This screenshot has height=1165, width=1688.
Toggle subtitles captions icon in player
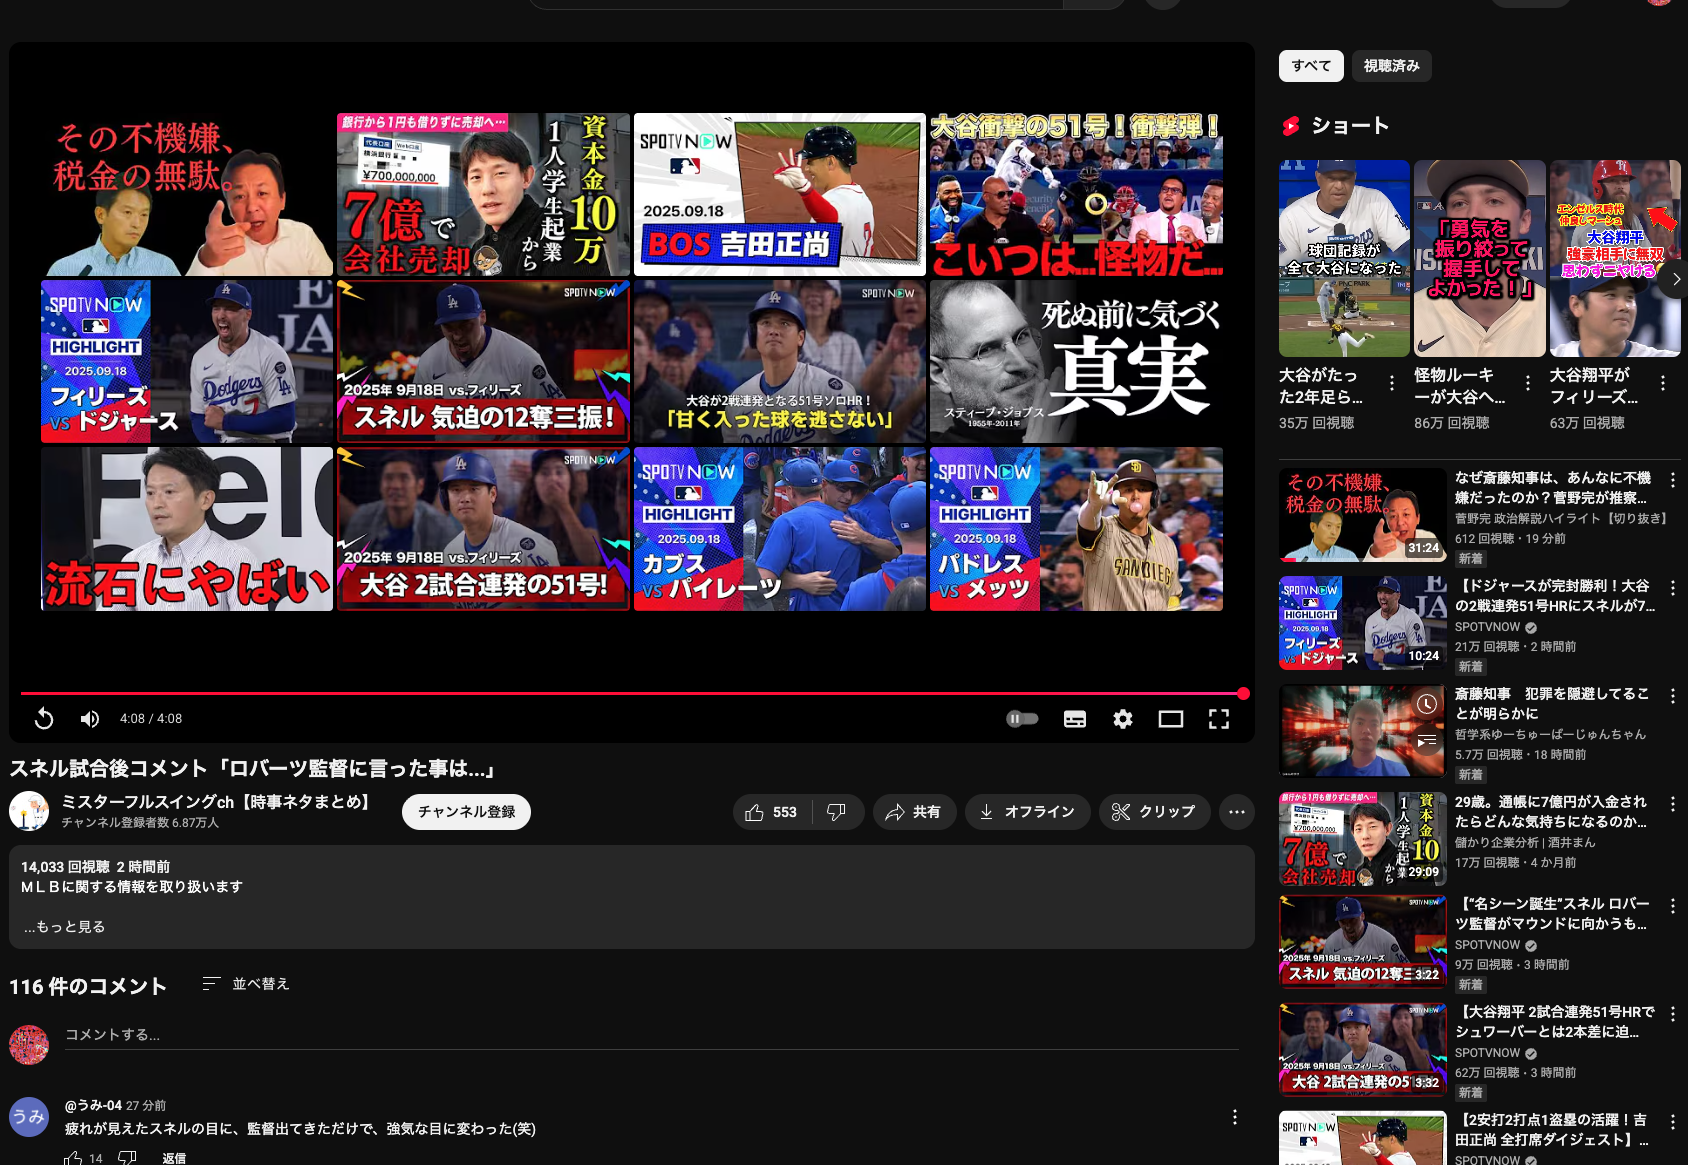[1075, 719]
